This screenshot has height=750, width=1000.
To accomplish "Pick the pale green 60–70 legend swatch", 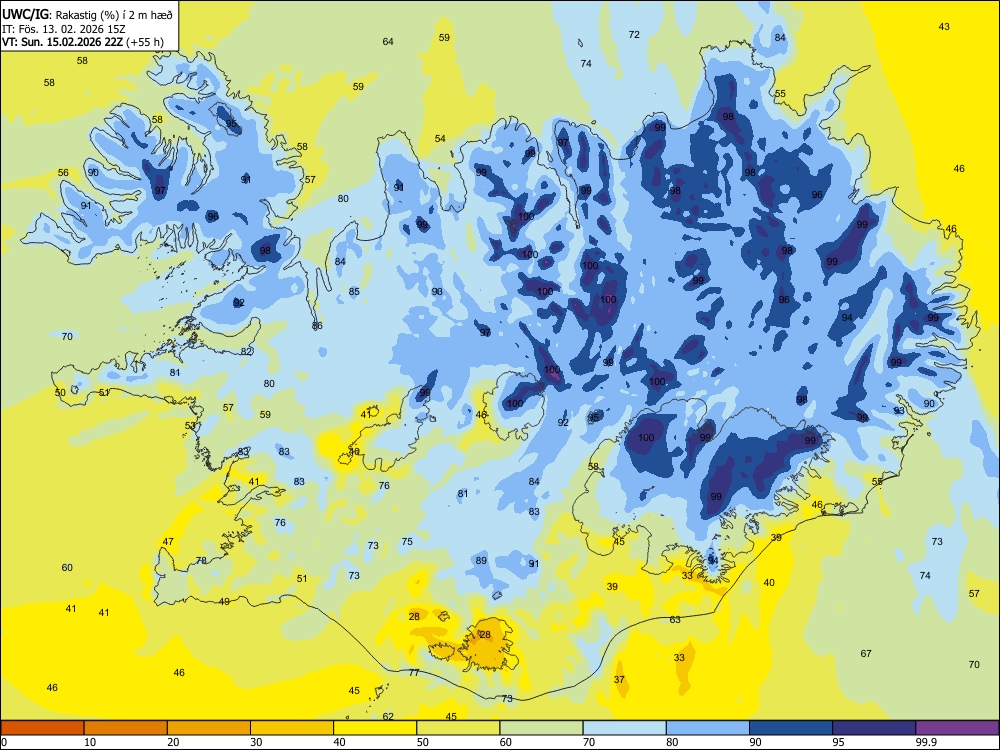I will [541, 728].
